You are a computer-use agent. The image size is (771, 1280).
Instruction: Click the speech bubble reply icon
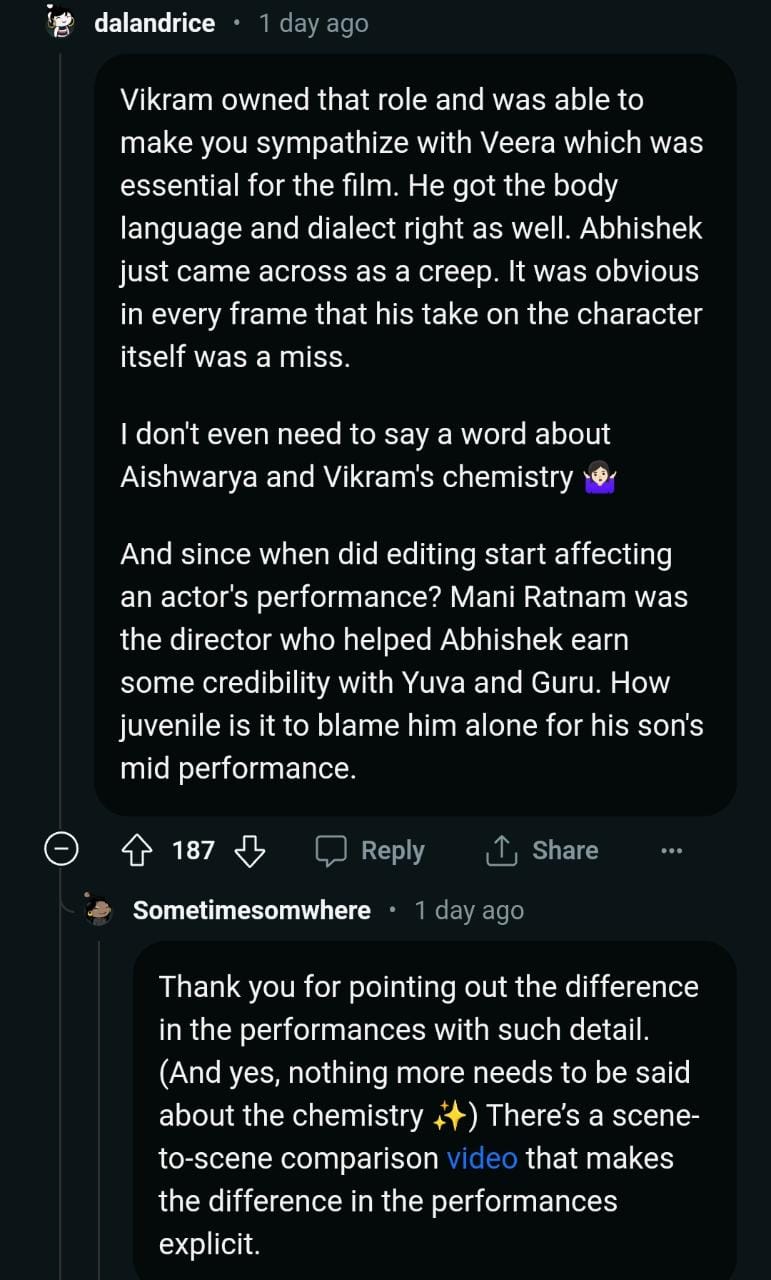coord(330,851)
